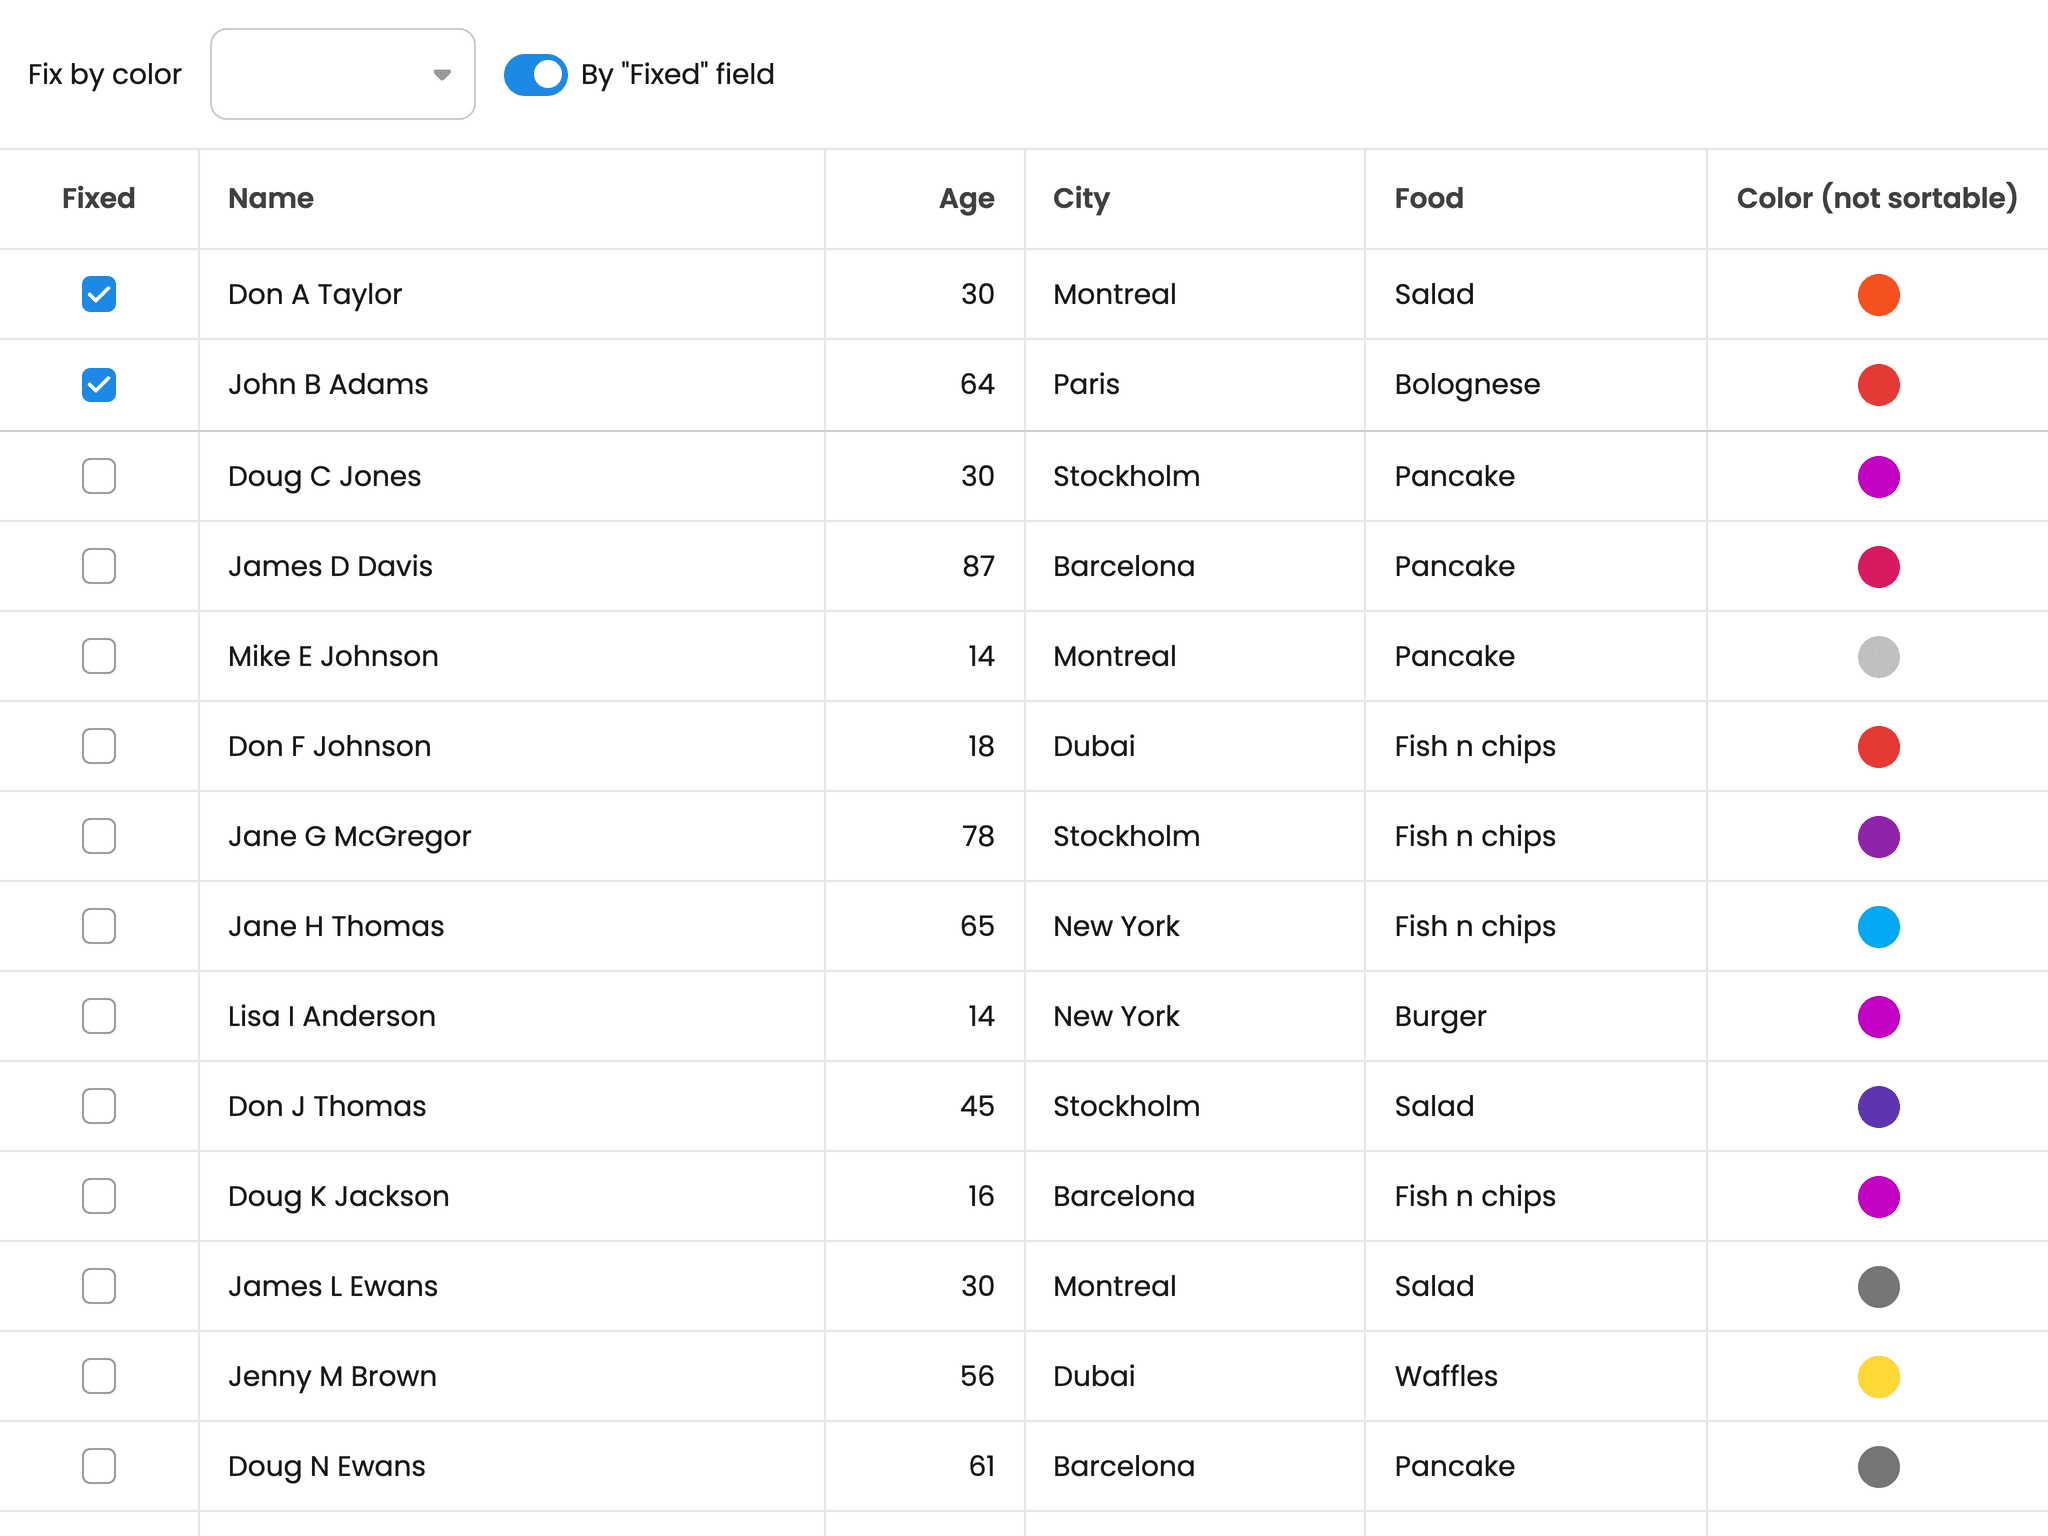This screenshot has height=1536, width=2048.
Task: Click the Color (not sortable) header
Action: 1877,198
